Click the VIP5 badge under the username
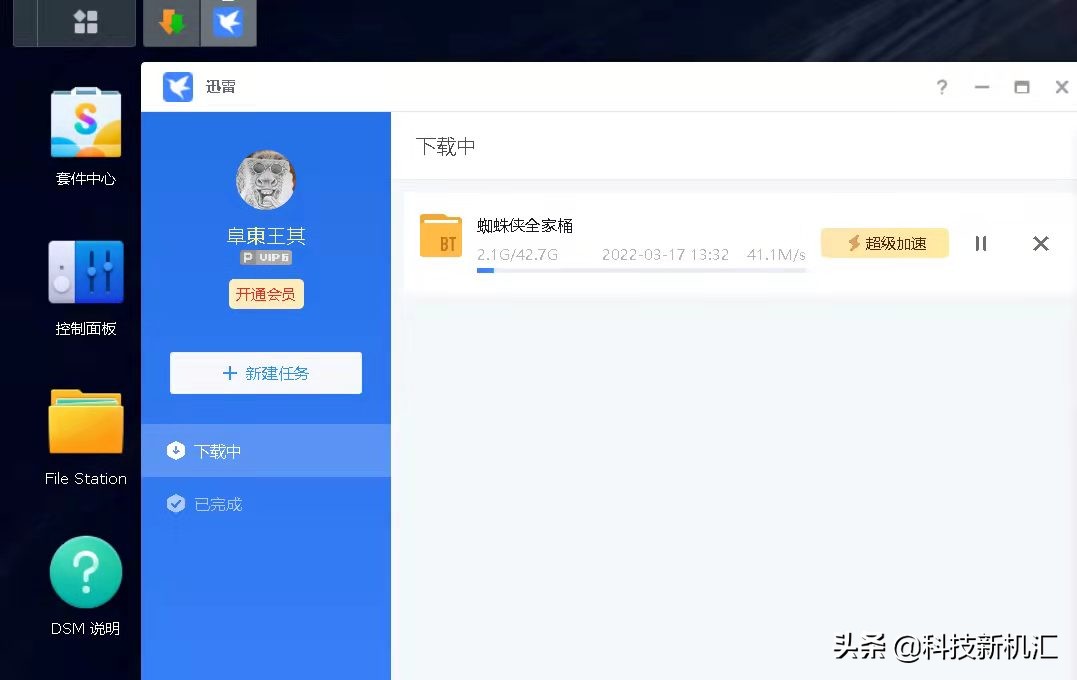Viewport: 1077px width, 680px height. tap(265, 257)
